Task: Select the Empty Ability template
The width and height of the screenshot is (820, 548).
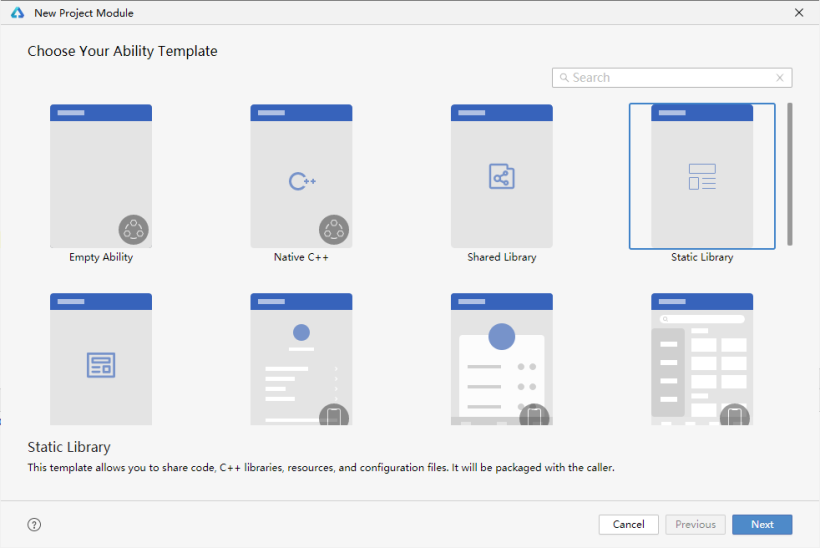Action: tap(101, 176)
